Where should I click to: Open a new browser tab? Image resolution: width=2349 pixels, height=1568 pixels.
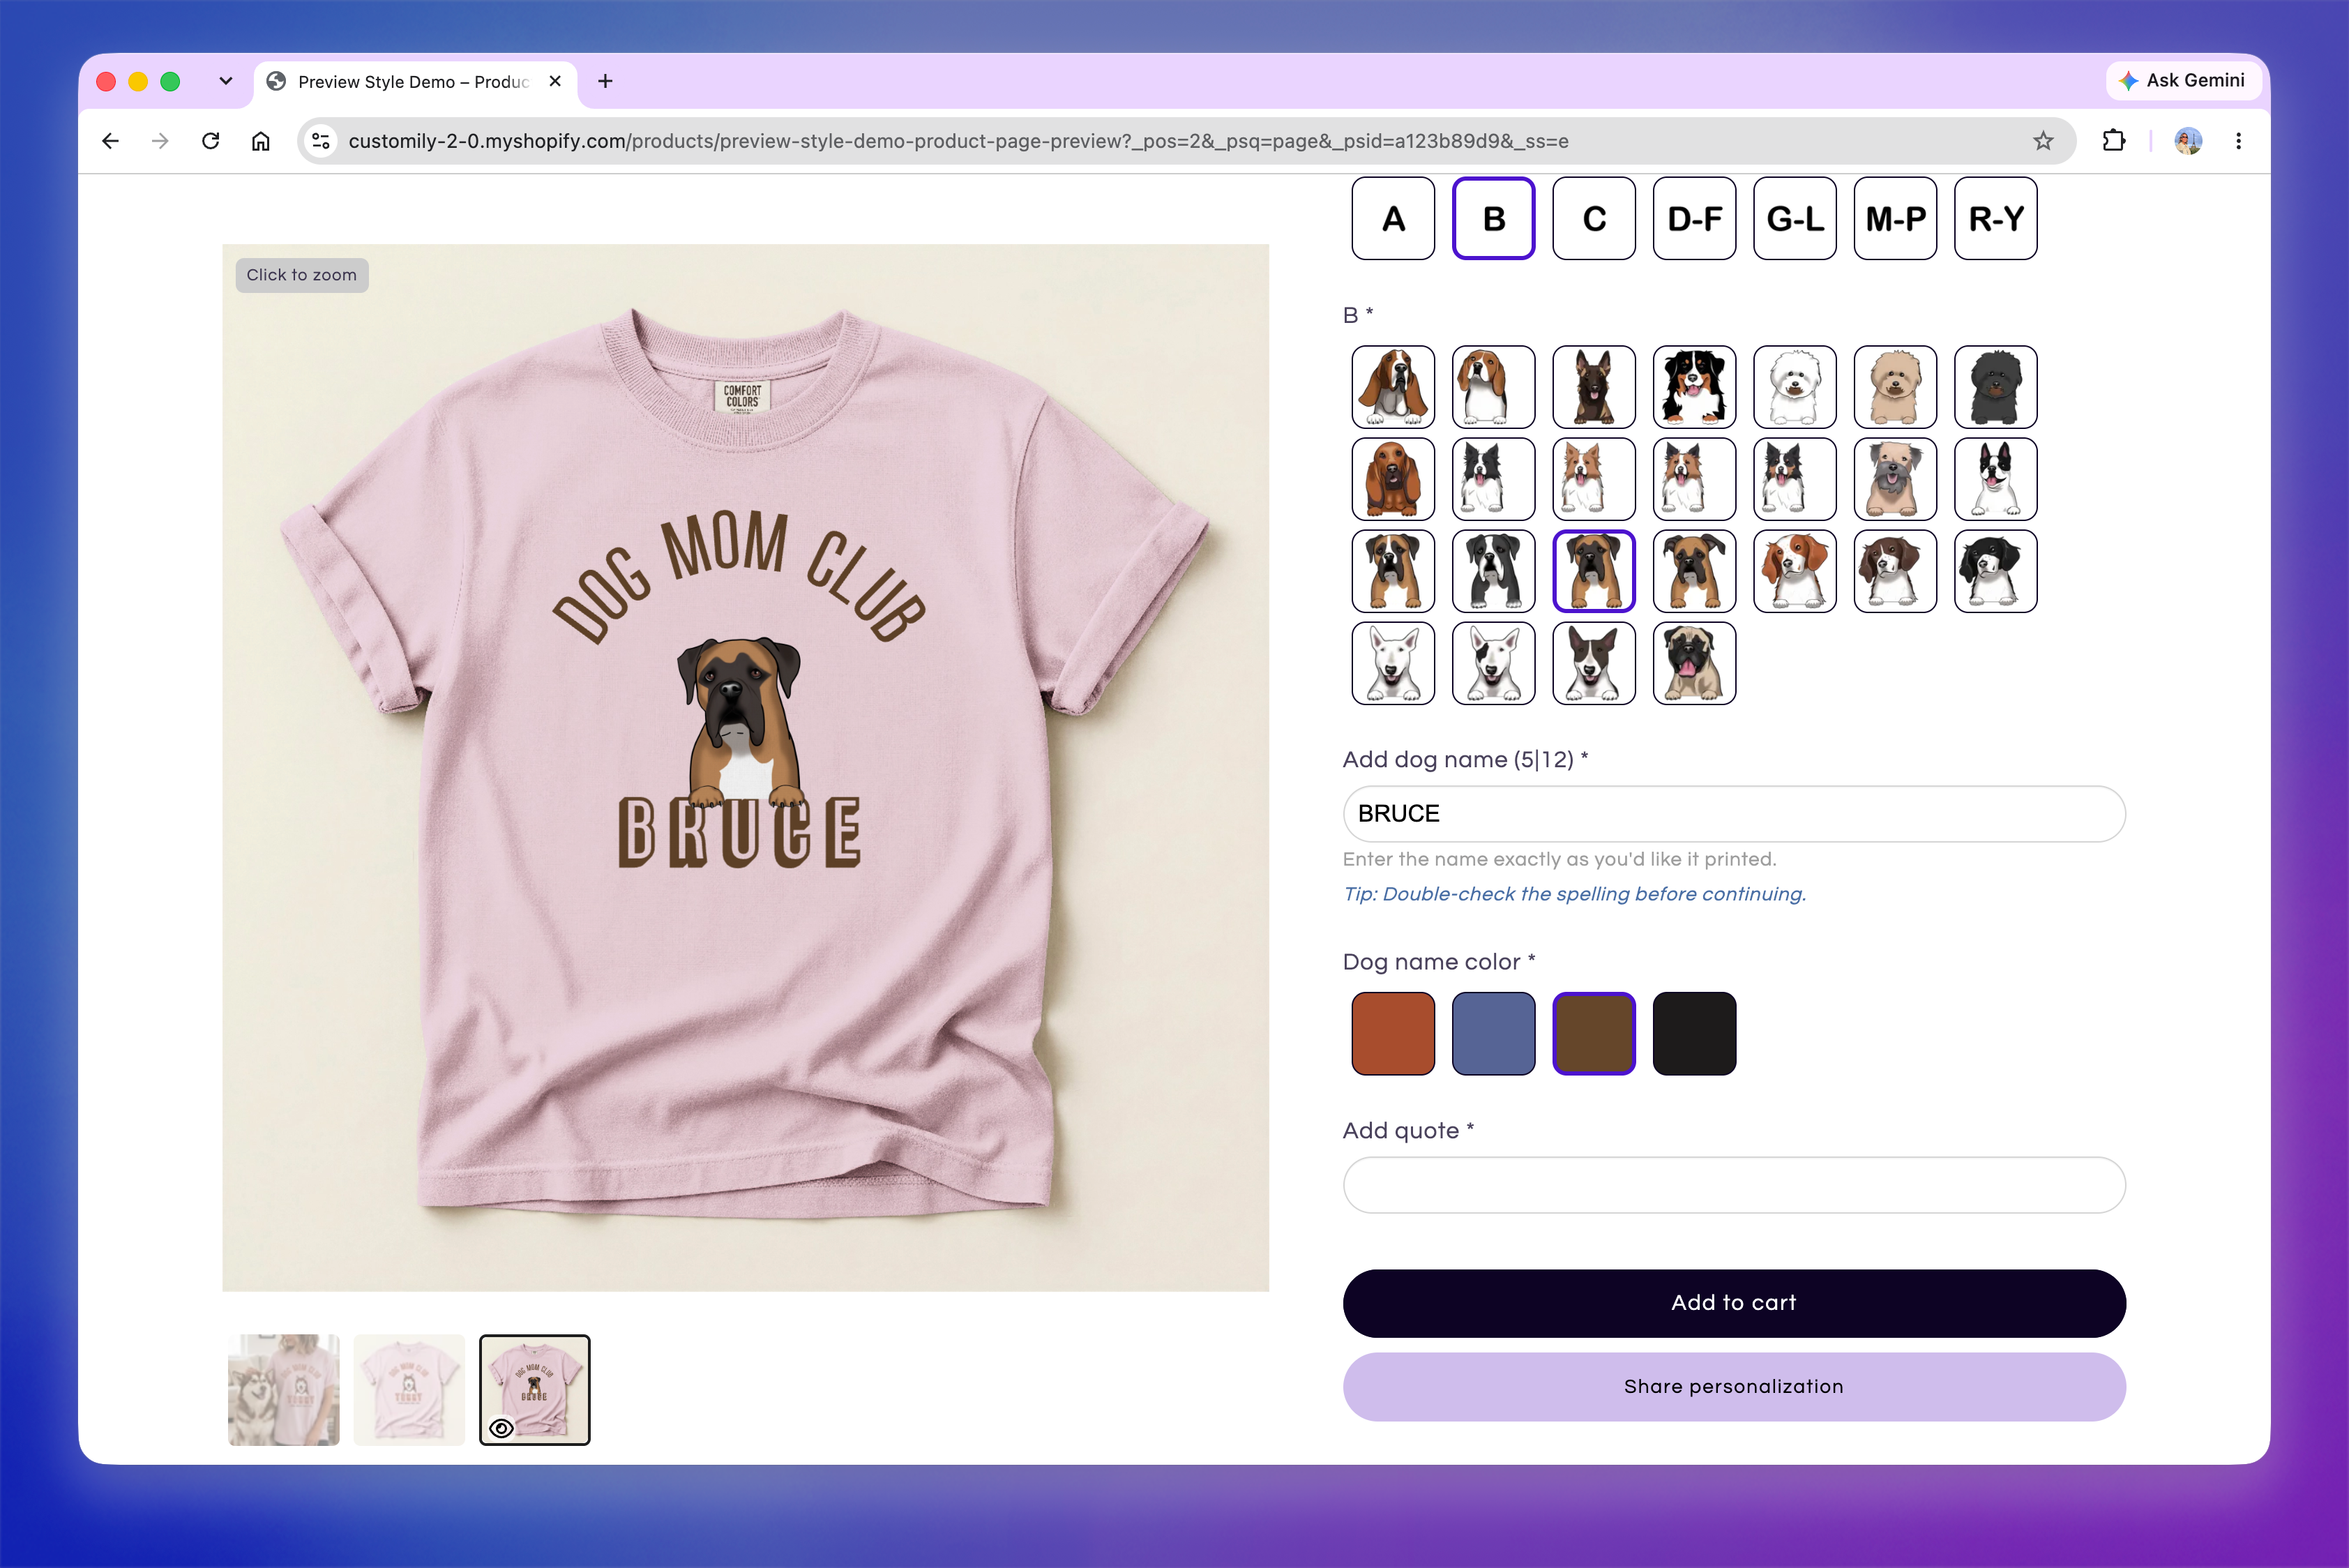[605, 81]
